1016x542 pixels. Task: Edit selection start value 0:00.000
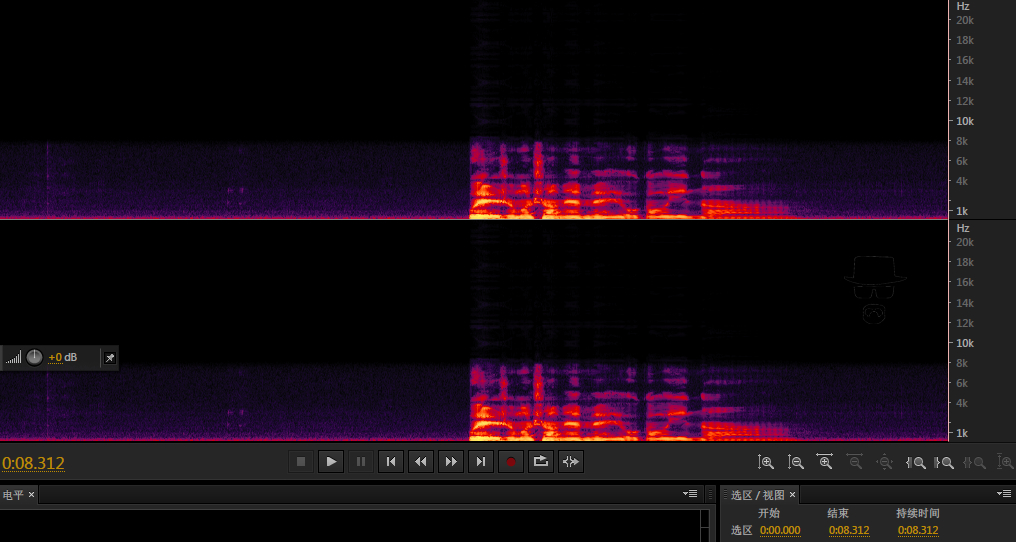point(780,530)
